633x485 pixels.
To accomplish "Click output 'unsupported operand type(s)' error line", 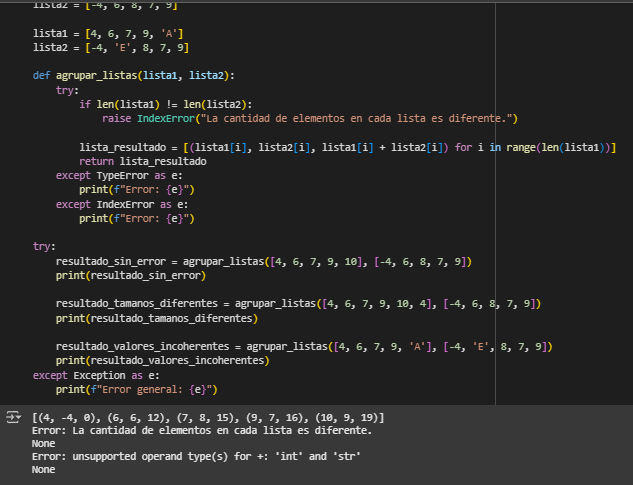I will click(196, 456).
